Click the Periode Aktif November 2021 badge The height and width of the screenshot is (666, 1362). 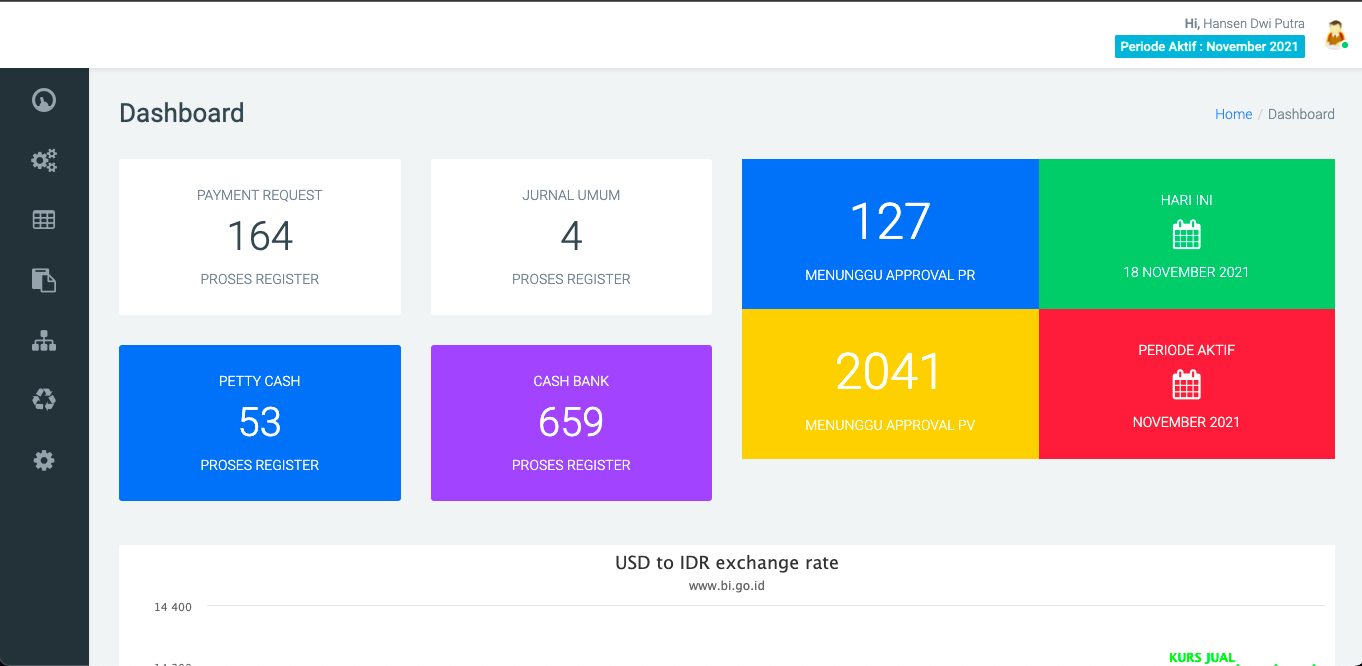coord(1209,47)
